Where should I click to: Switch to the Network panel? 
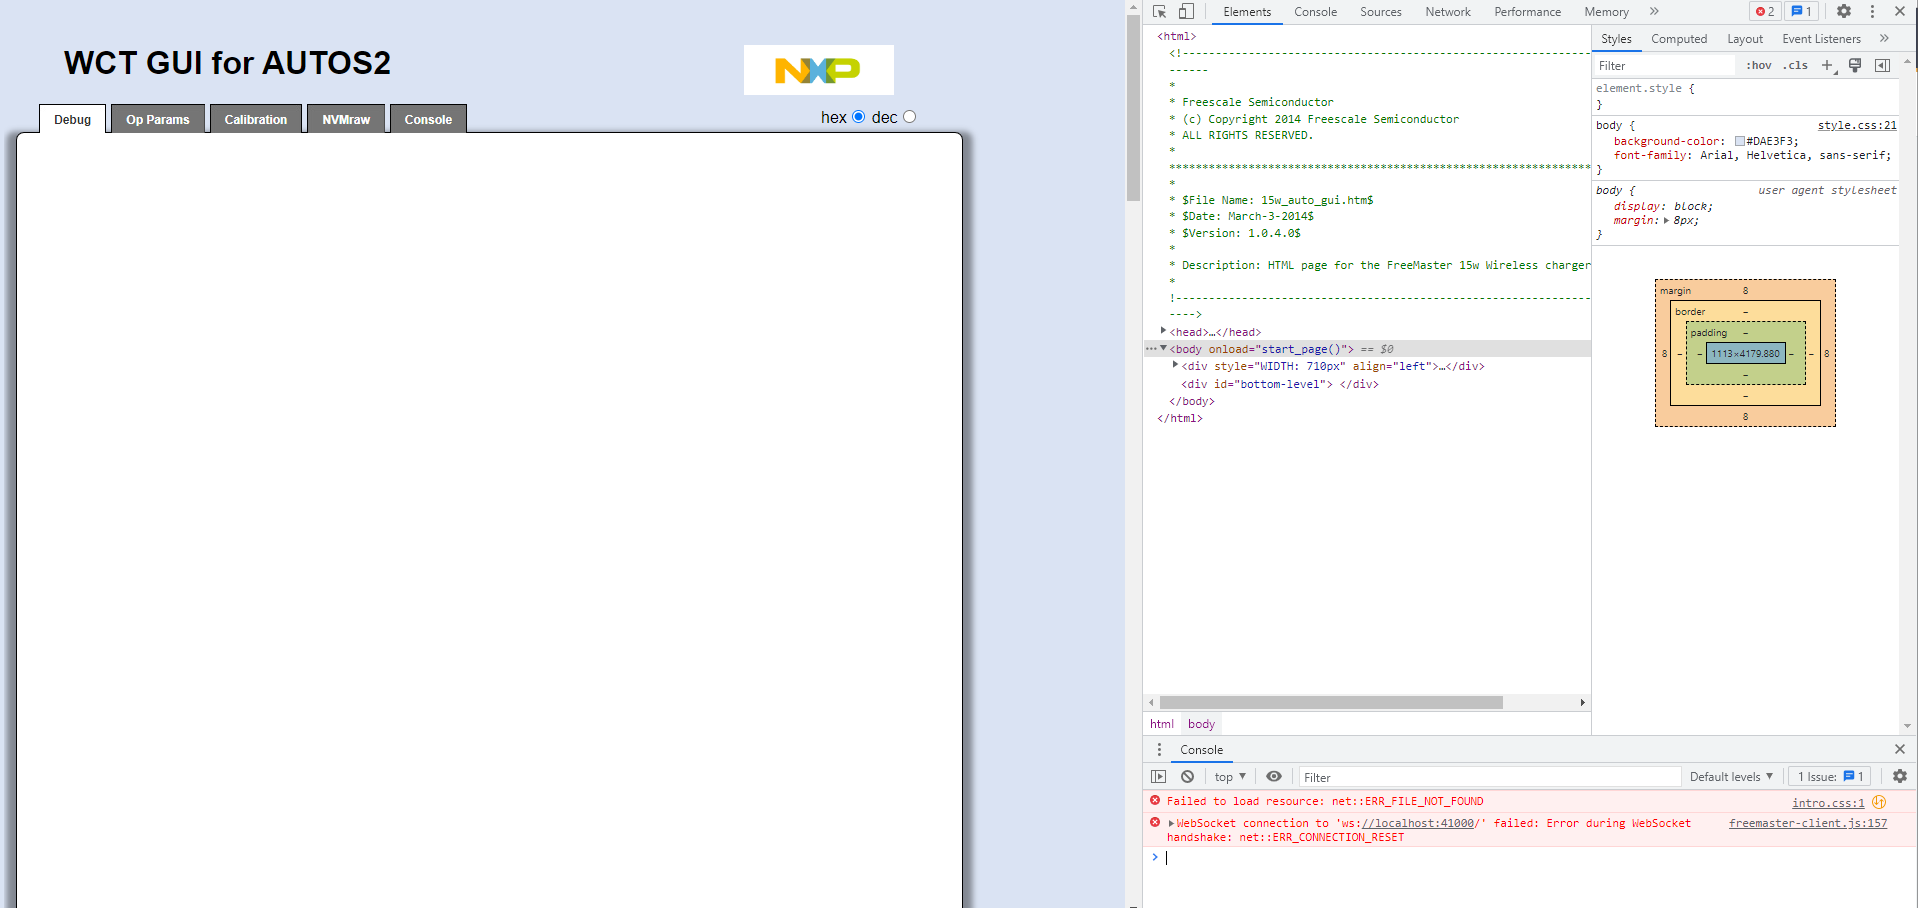(1447, 11)
